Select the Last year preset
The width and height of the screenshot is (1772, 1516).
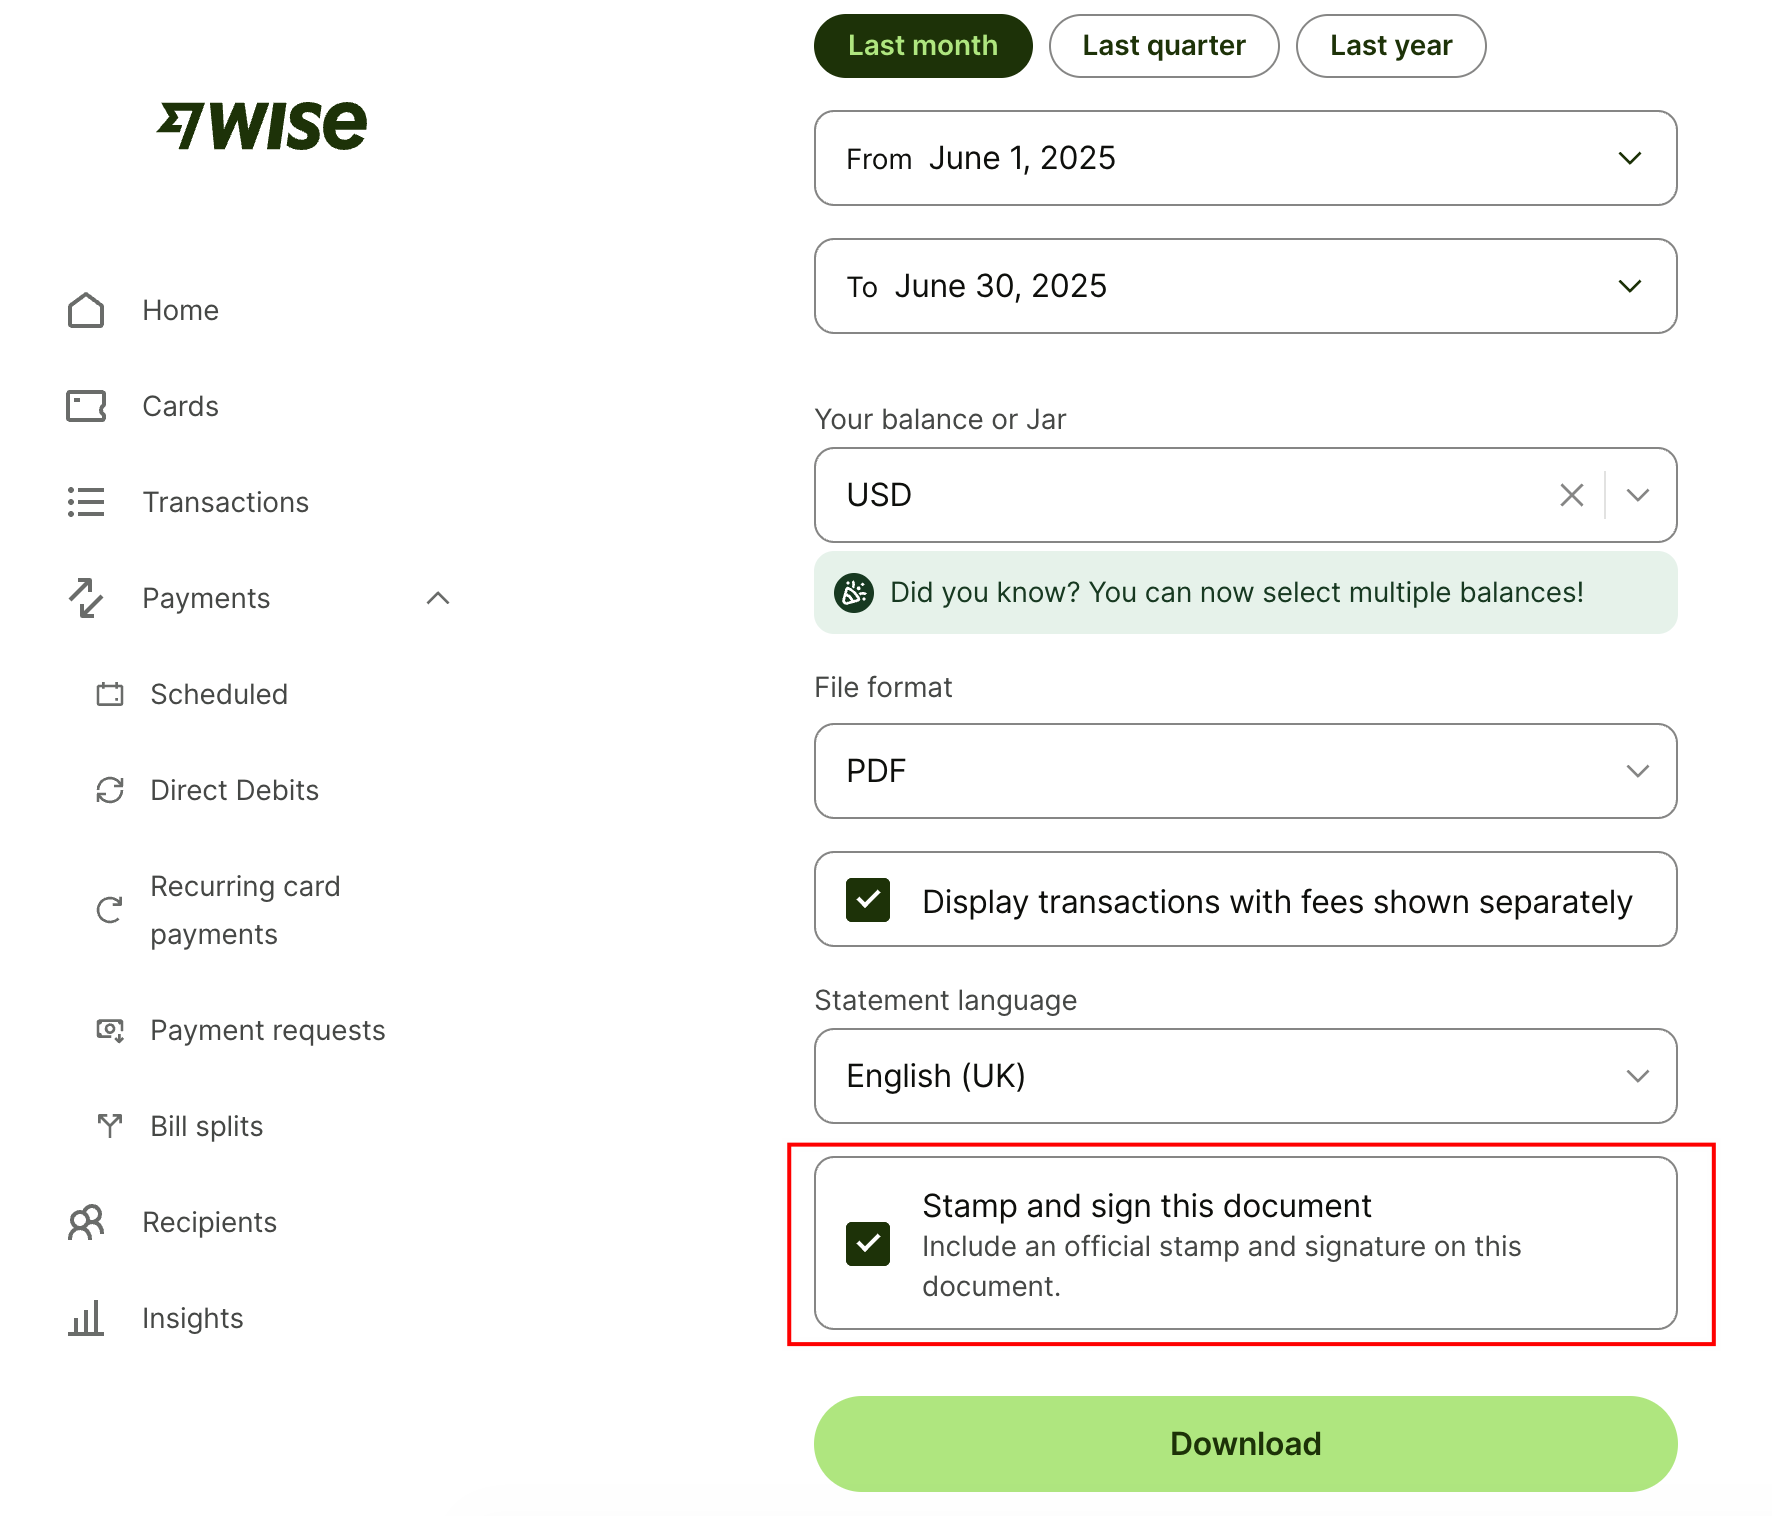tap(1391, 46)
